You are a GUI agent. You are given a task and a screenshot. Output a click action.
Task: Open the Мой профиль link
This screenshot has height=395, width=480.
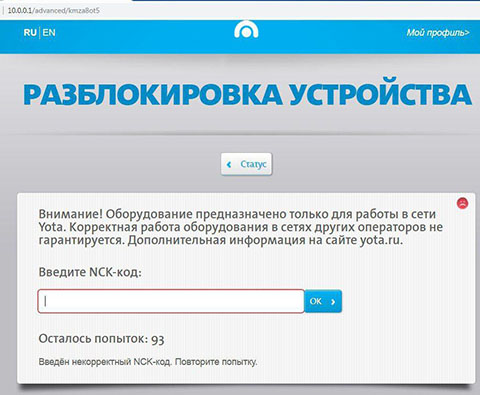point(438,33)
